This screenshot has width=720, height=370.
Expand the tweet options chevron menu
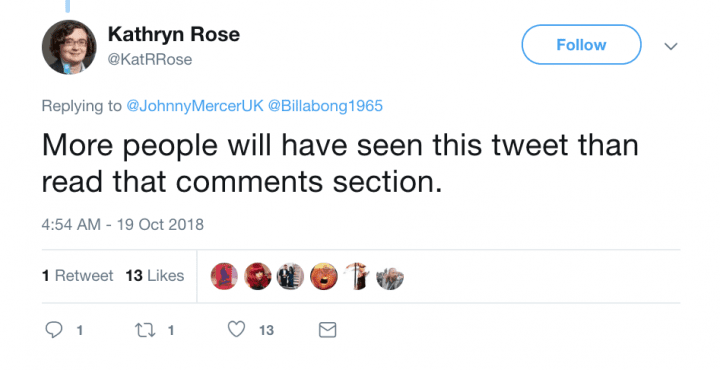671,46
